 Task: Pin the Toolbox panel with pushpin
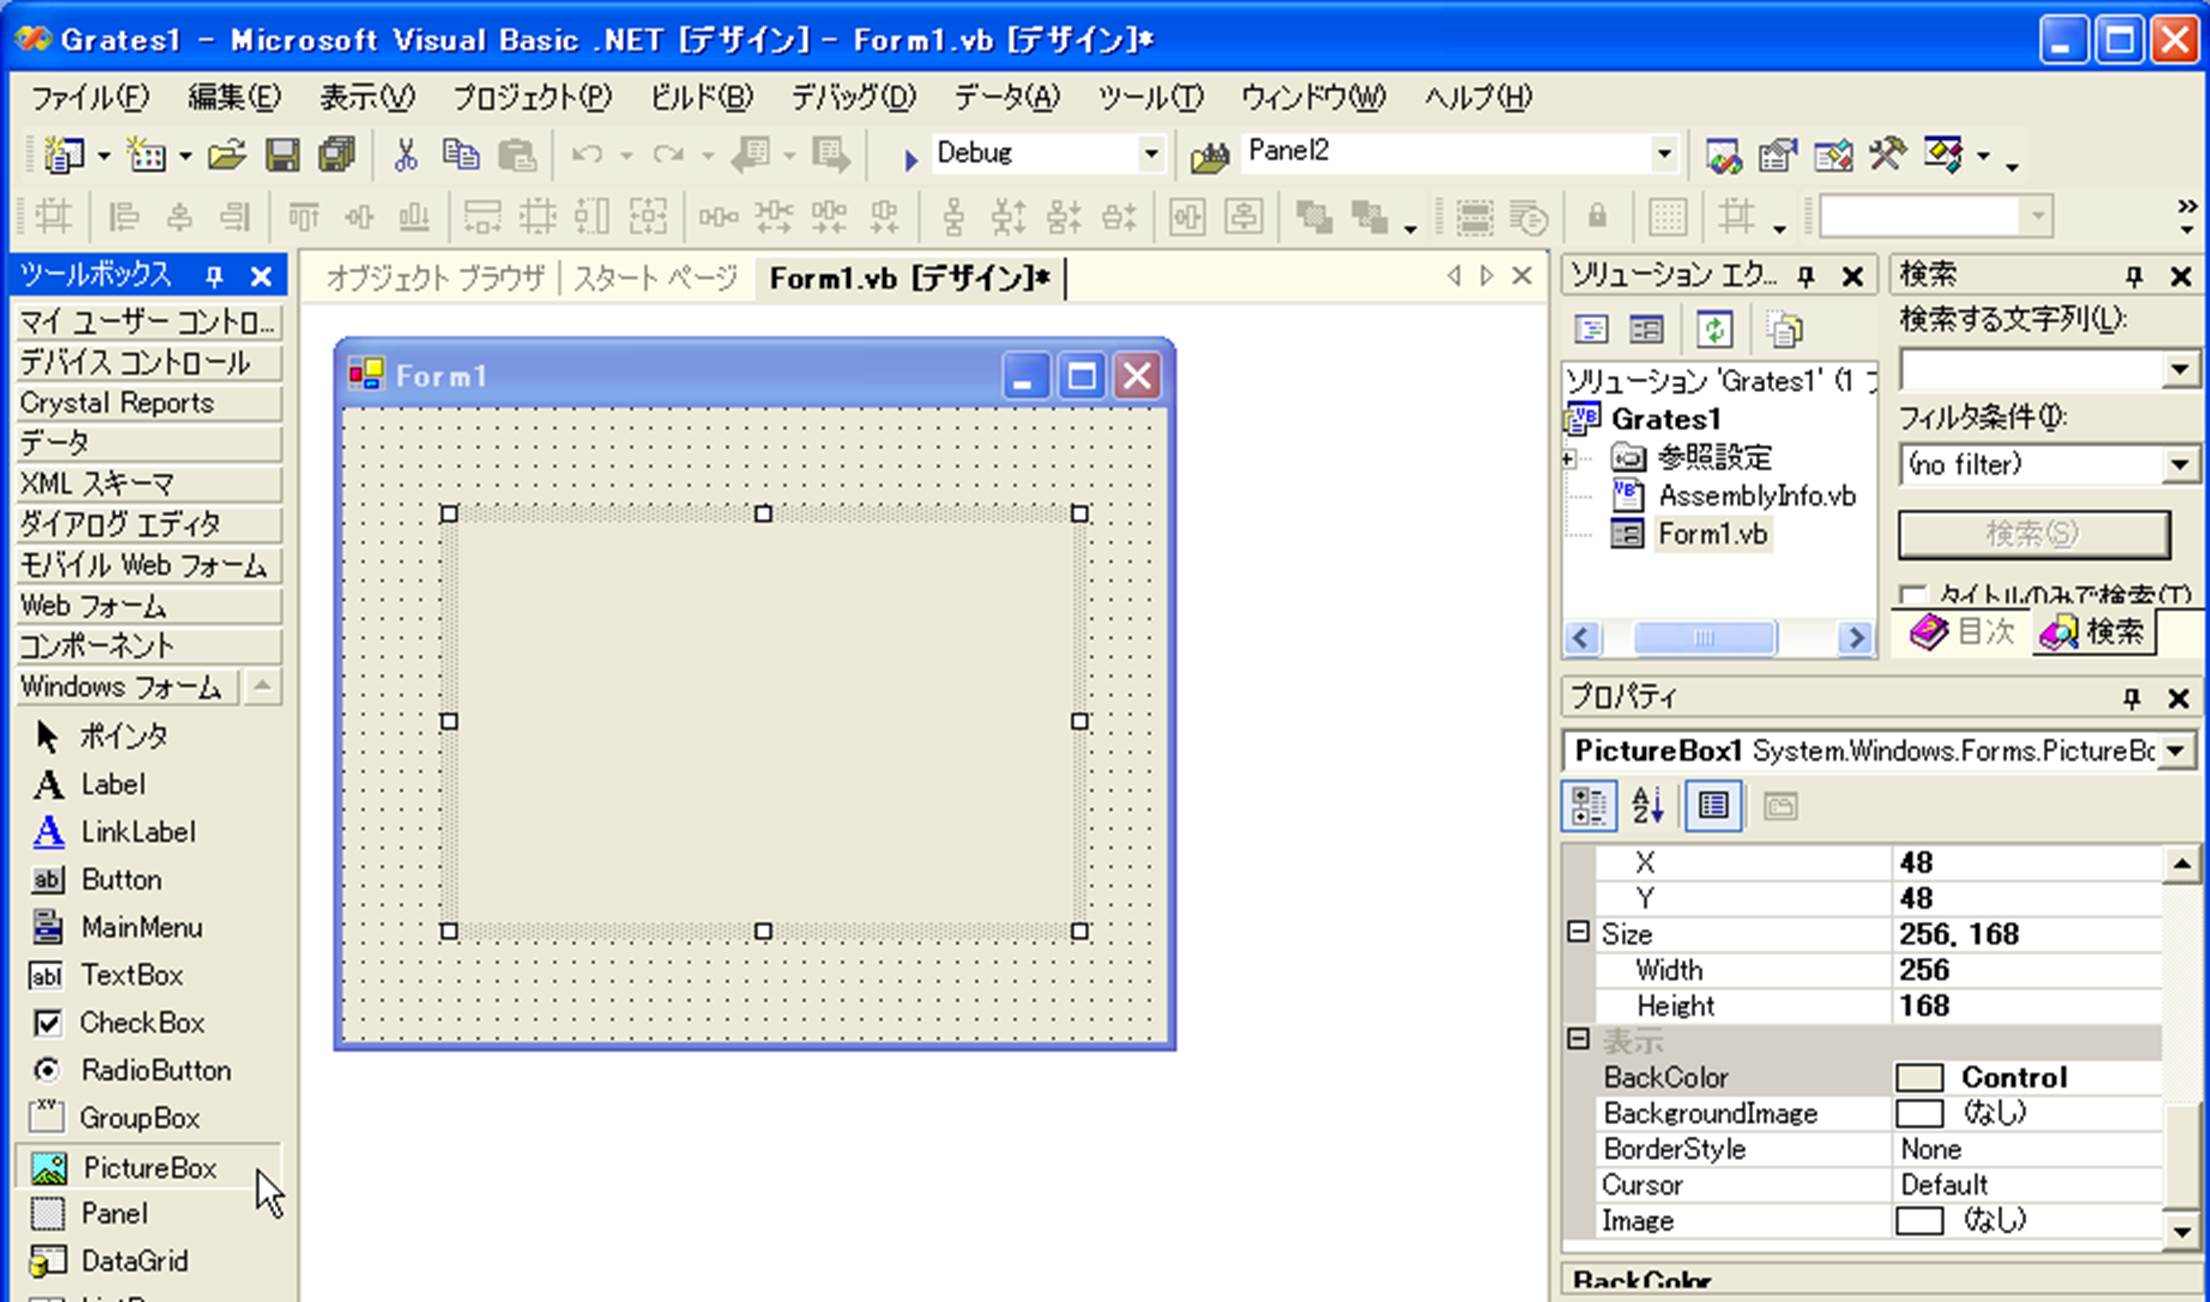pyautogui.click(x=214, y=276)
